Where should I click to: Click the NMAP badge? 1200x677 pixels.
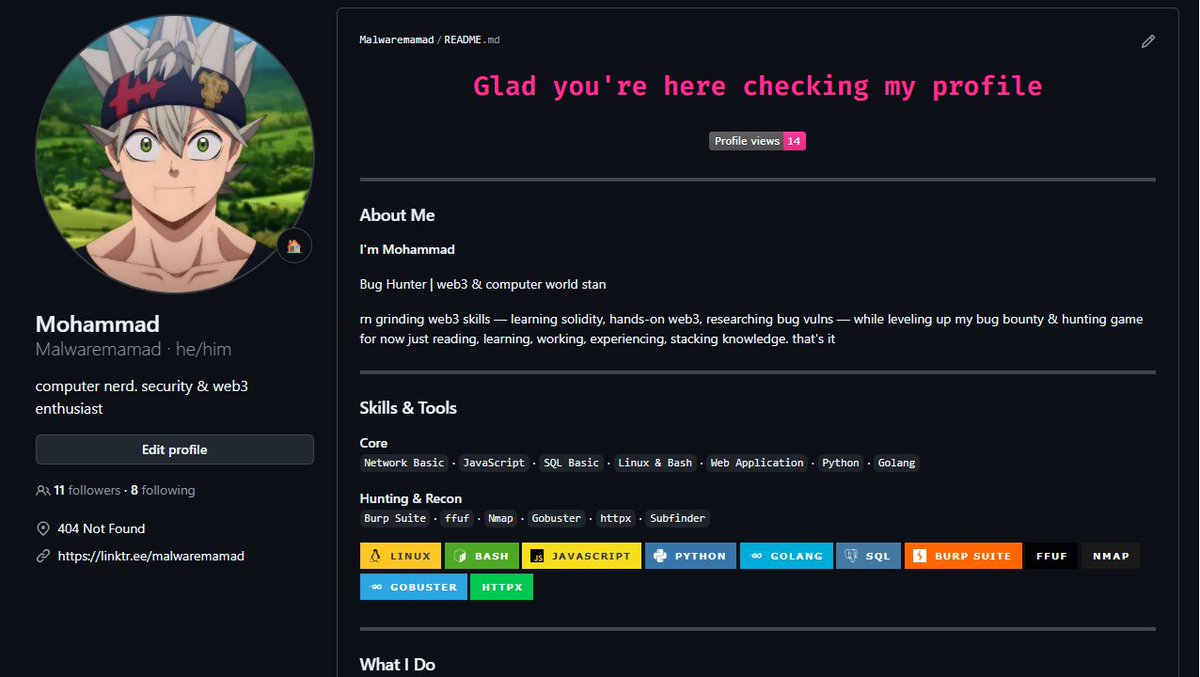(x=1111, y=556)
